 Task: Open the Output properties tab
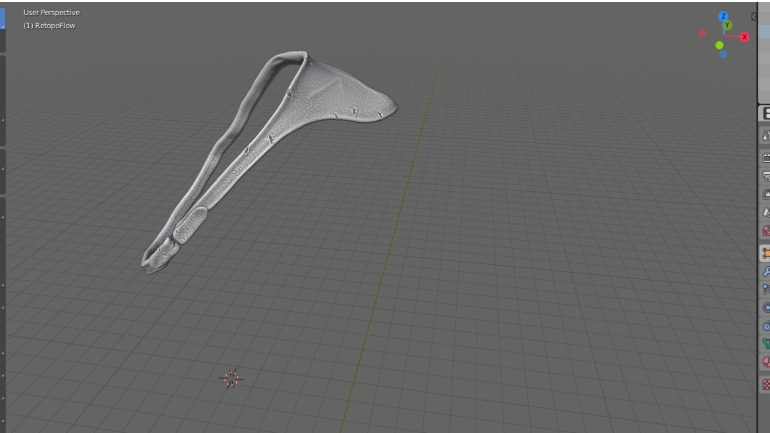tap(765, 176)
